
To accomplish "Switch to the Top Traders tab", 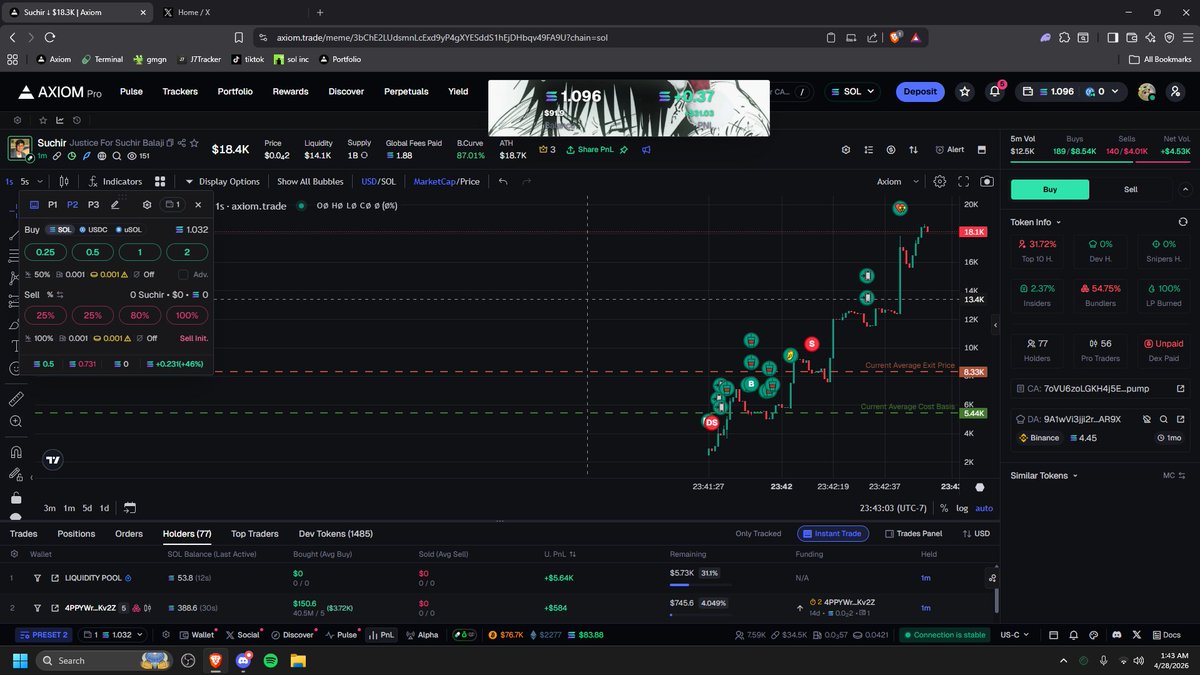I will (255, 534).
